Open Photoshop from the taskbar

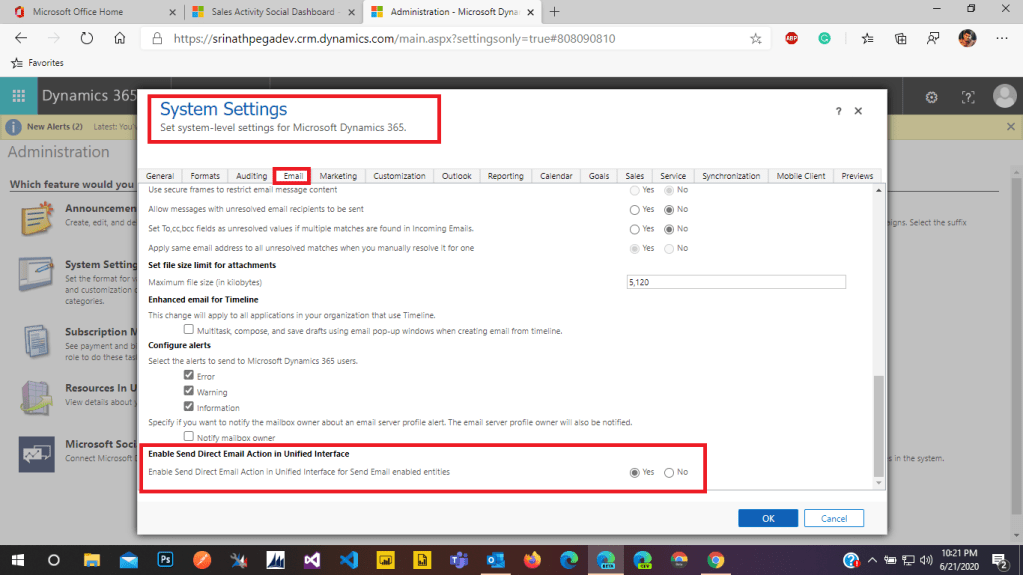click(x=164, y=559)
